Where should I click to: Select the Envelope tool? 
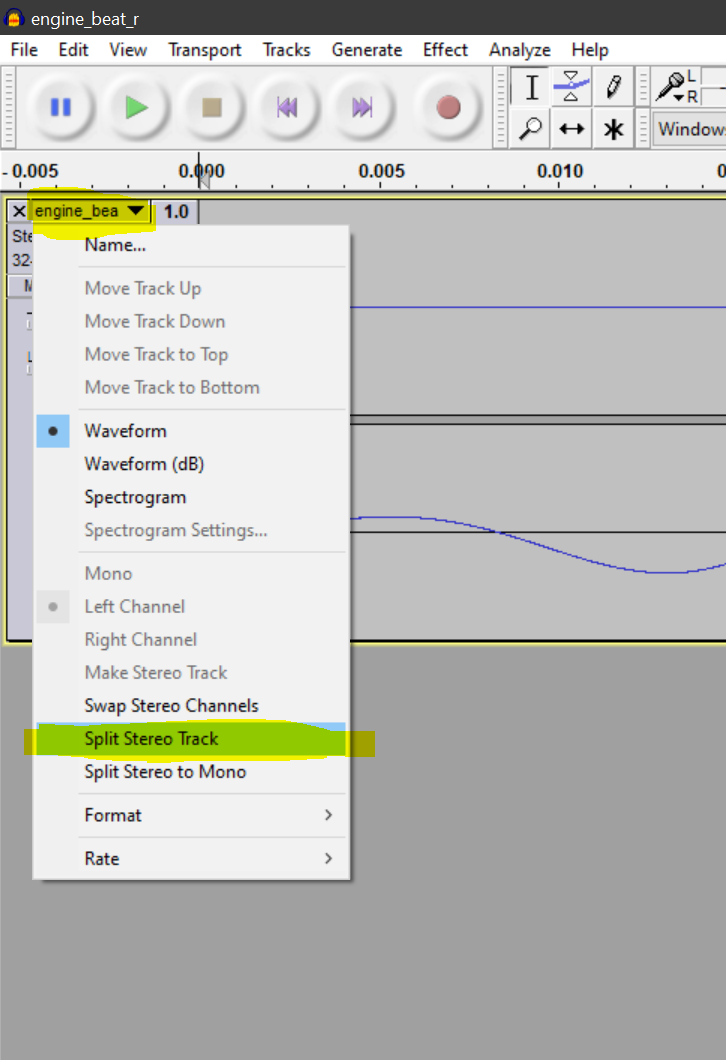571,87
